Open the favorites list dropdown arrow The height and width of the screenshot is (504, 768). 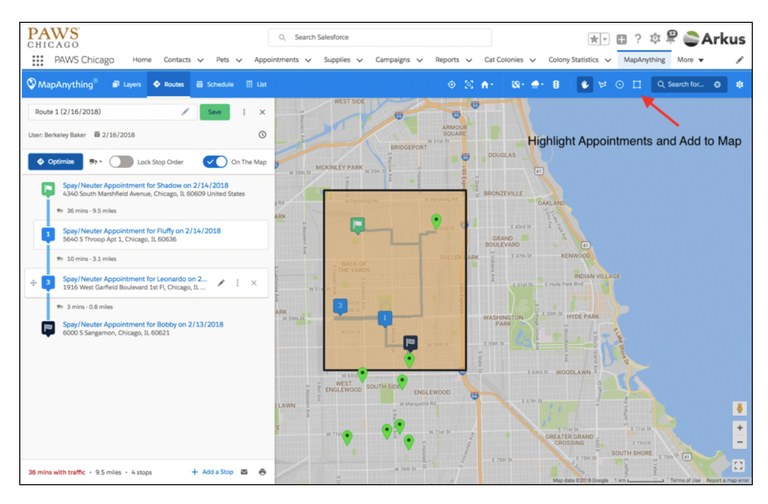pyautogui.click(x=605, y=39)
